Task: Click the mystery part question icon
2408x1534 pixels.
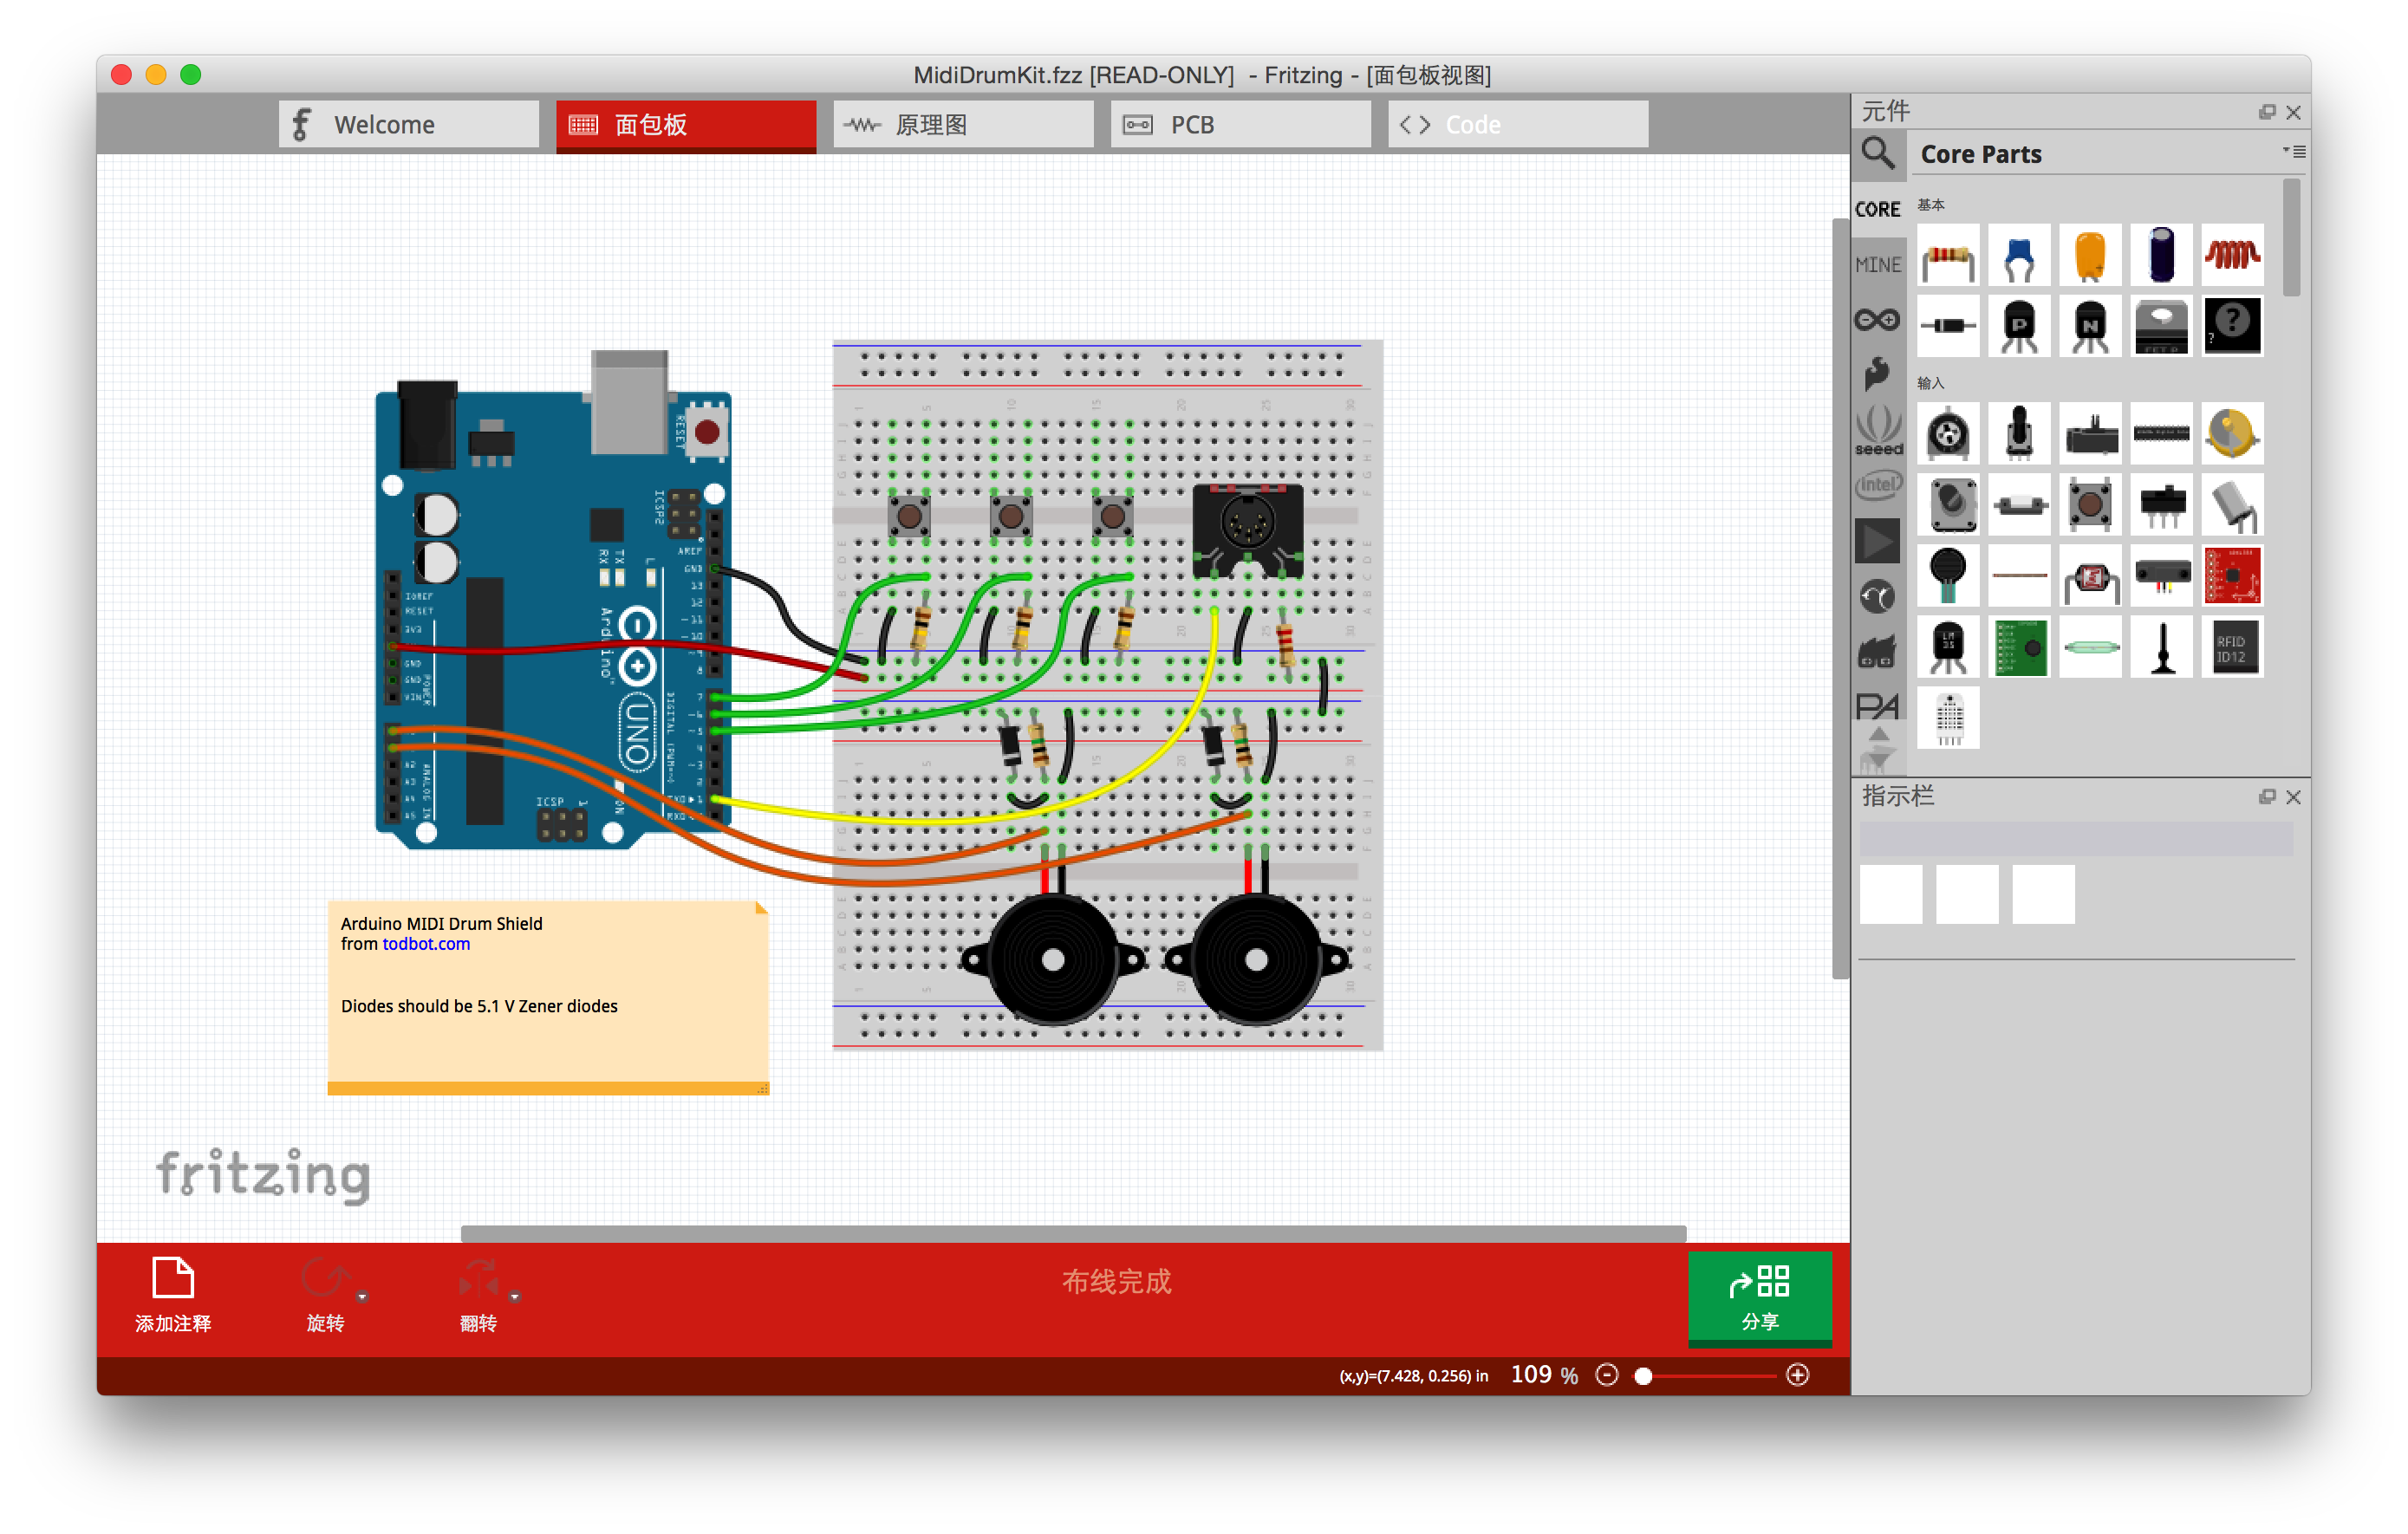Action: tap(2231, 326)
